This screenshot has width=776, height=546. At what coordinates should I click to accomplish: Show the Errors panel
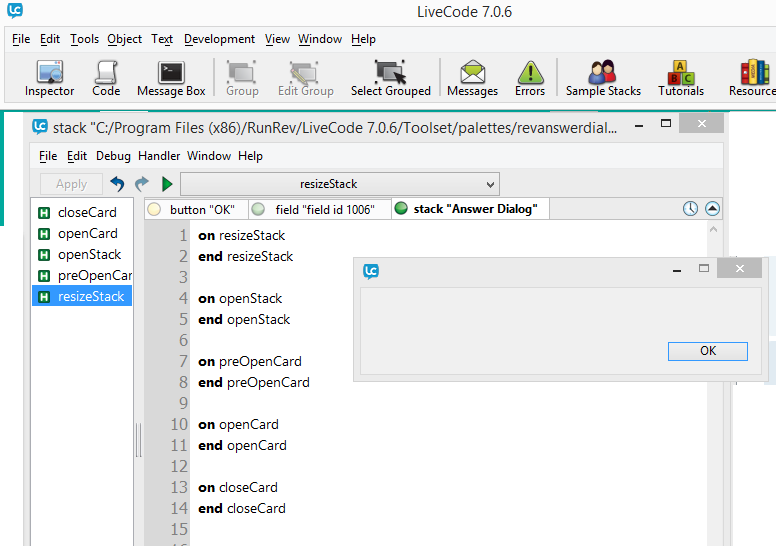pyautogui.click(x=530, y=78)
